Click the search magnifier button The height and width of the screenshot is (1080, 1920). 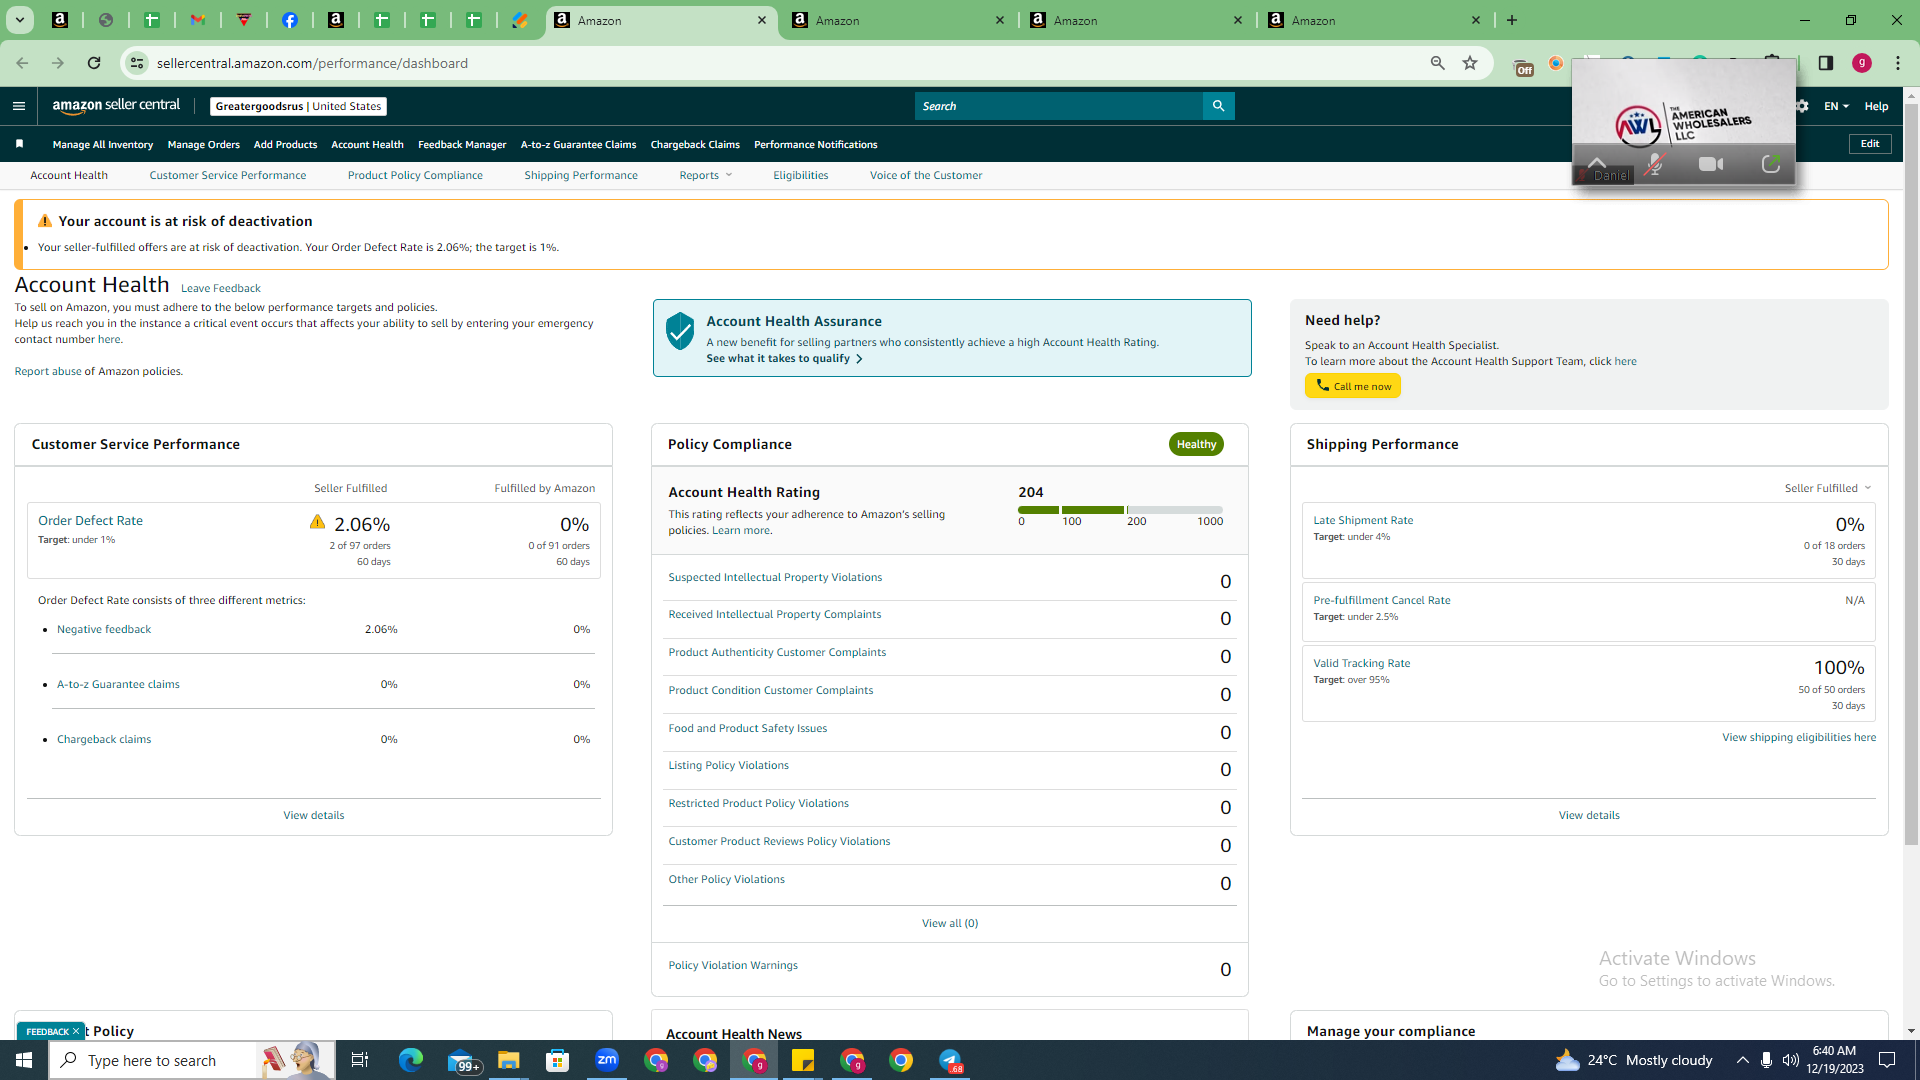point(1218,106)
